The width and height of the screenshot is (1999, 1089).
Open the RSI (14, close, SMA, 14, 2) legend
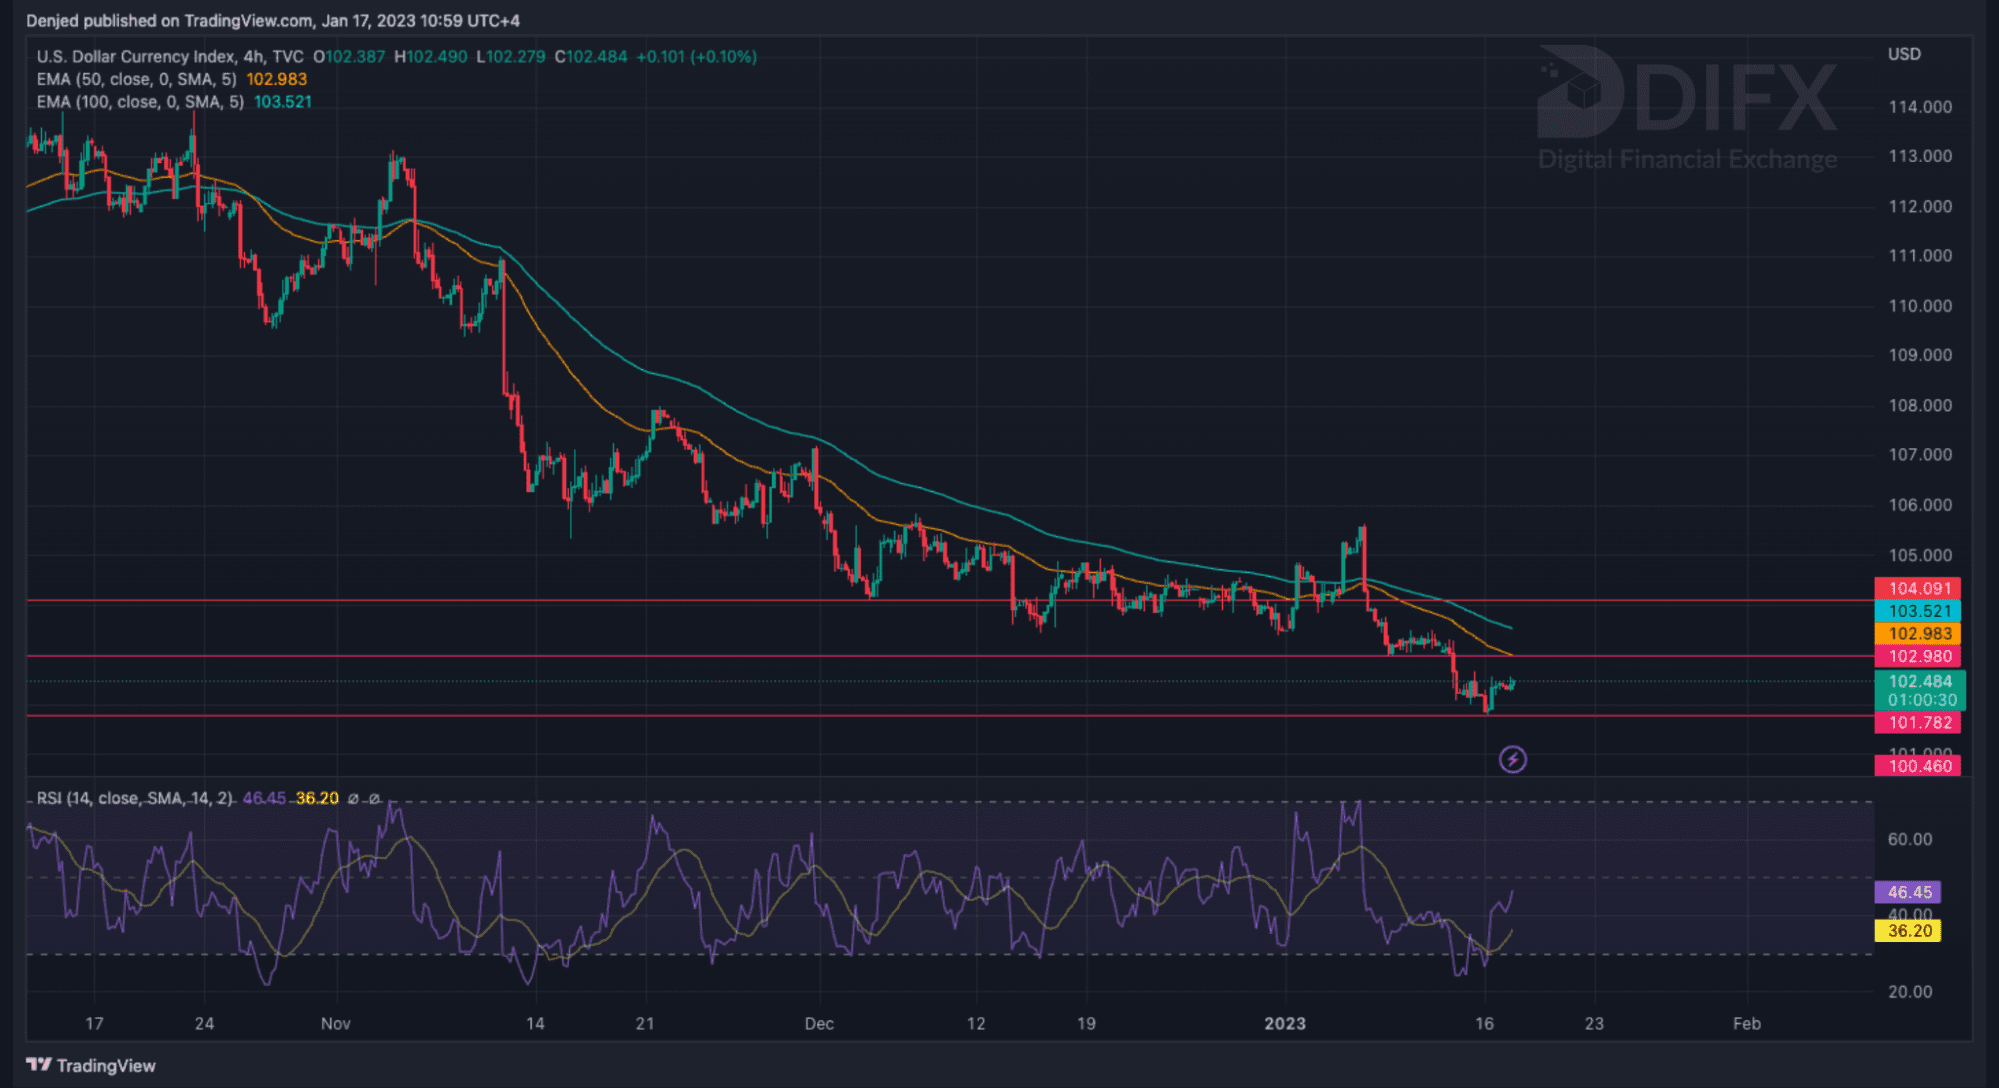[x=134, y=799]
